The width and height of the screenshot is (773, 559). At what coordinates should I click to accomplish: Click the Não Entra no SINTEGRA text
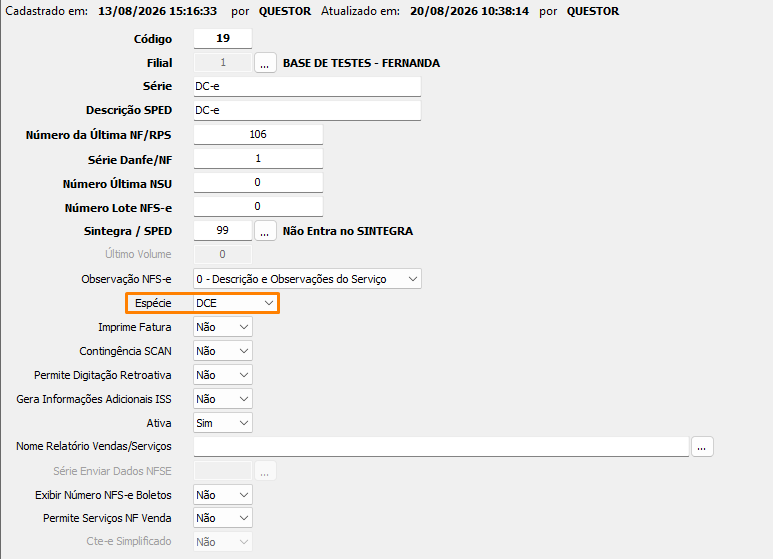[x=348, y=231]
